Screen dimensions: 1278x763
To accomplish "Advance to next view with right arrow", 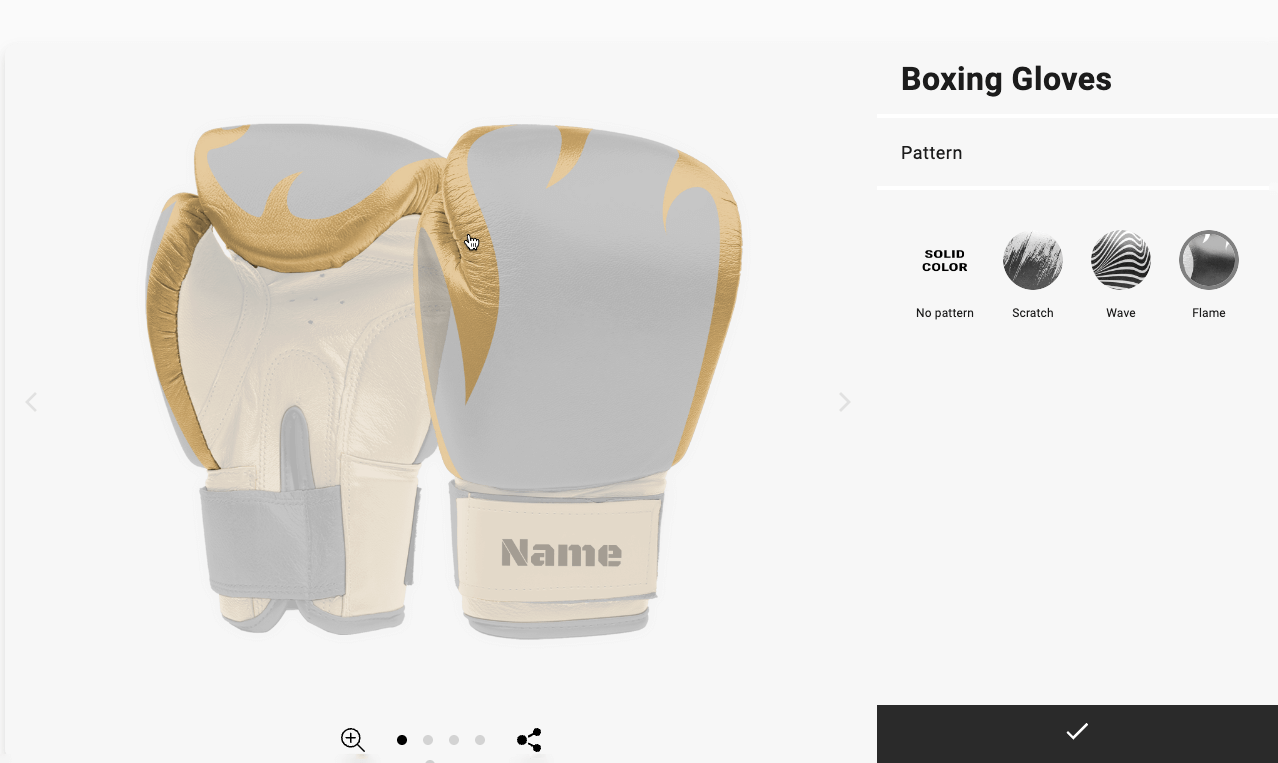I will [x=845, y=402].
